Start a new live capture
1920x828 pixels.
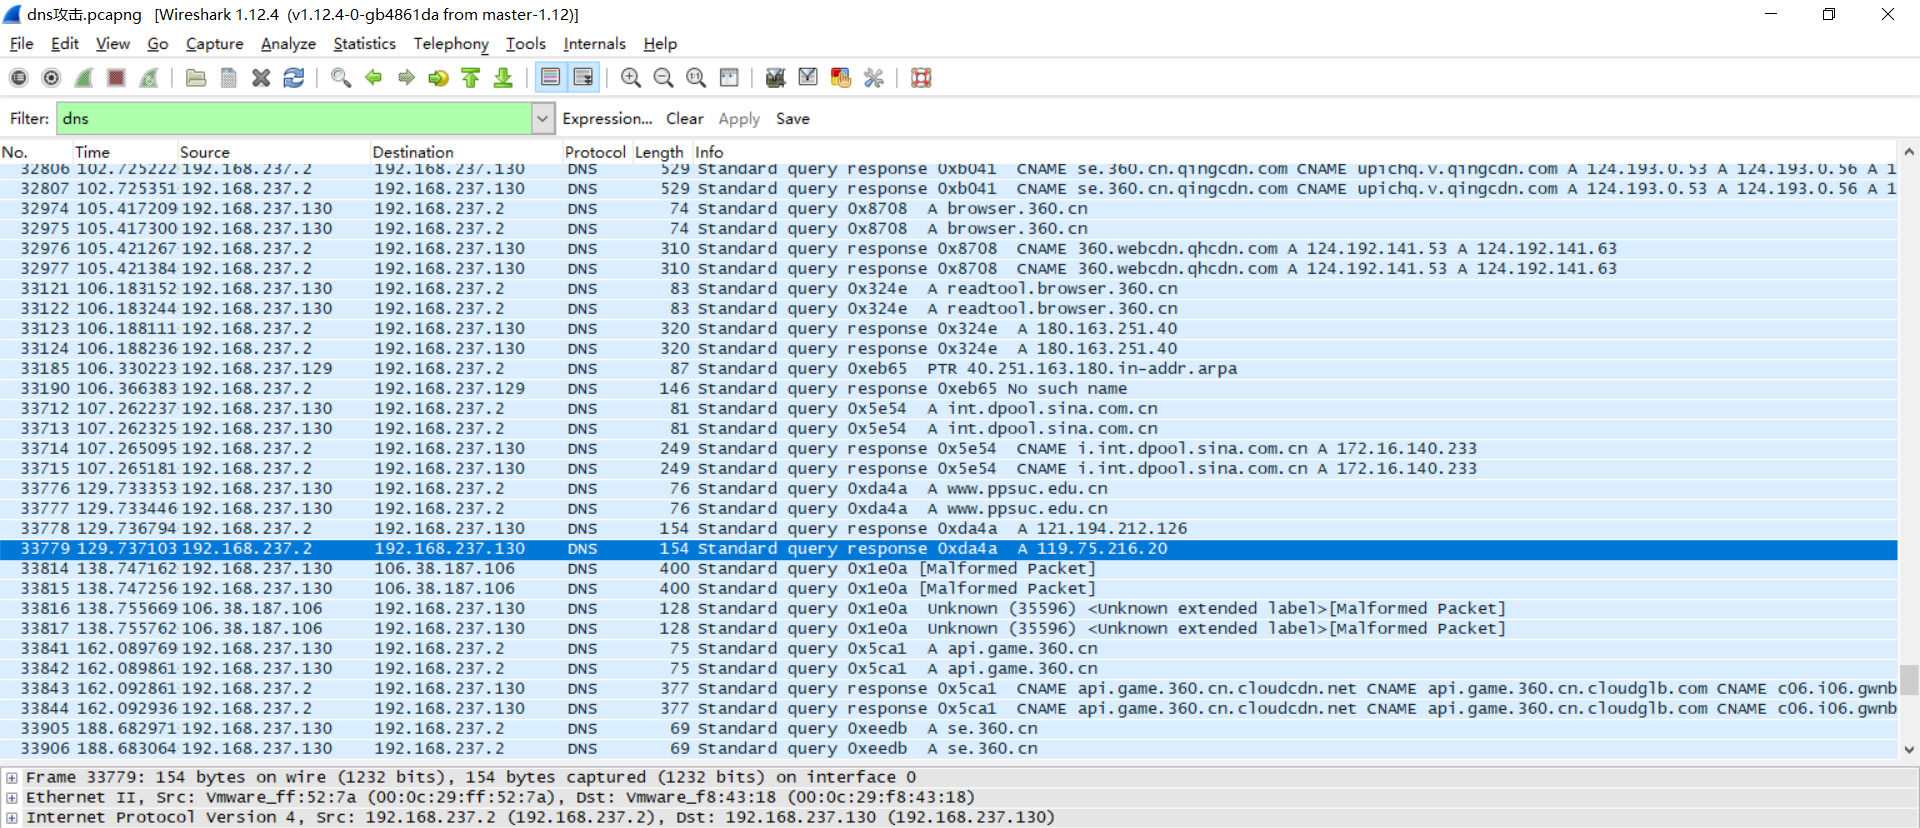pos(84,78)
